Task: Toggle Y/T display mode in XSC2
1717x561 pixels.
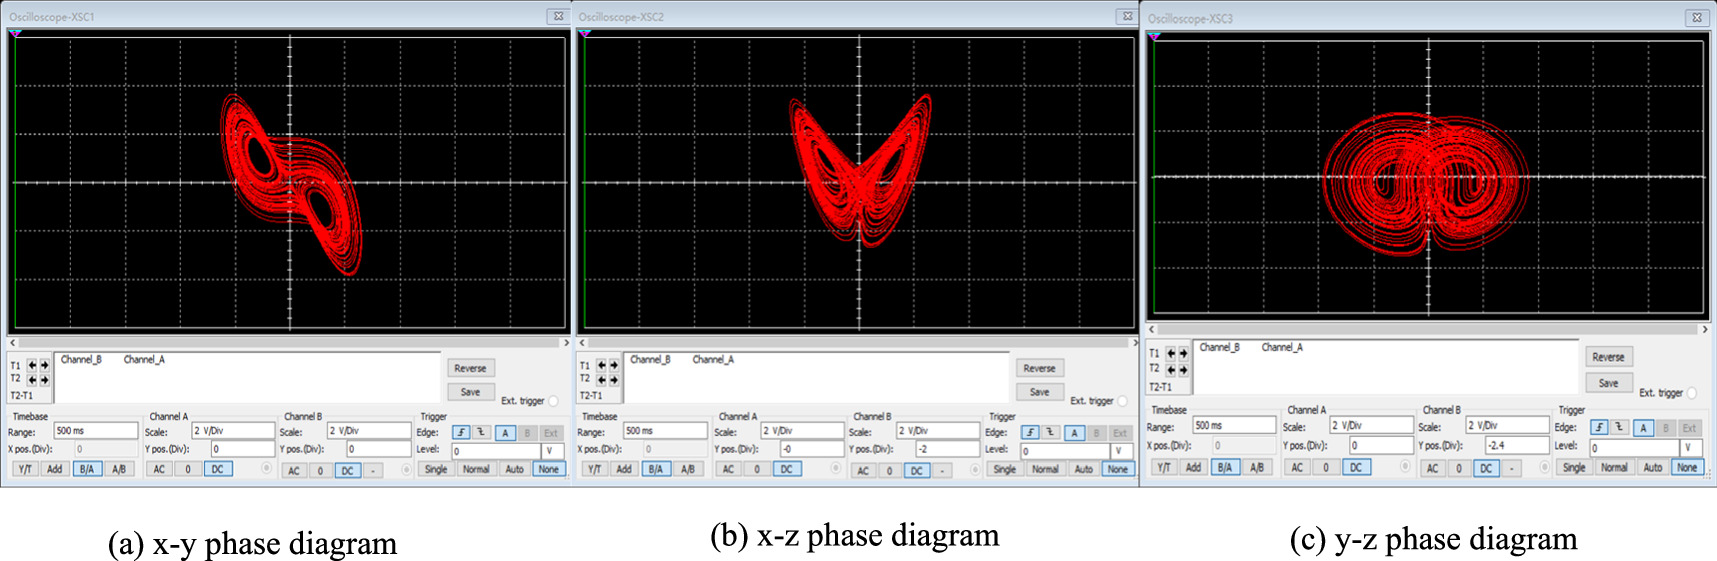Action: (x=595, y=469)
